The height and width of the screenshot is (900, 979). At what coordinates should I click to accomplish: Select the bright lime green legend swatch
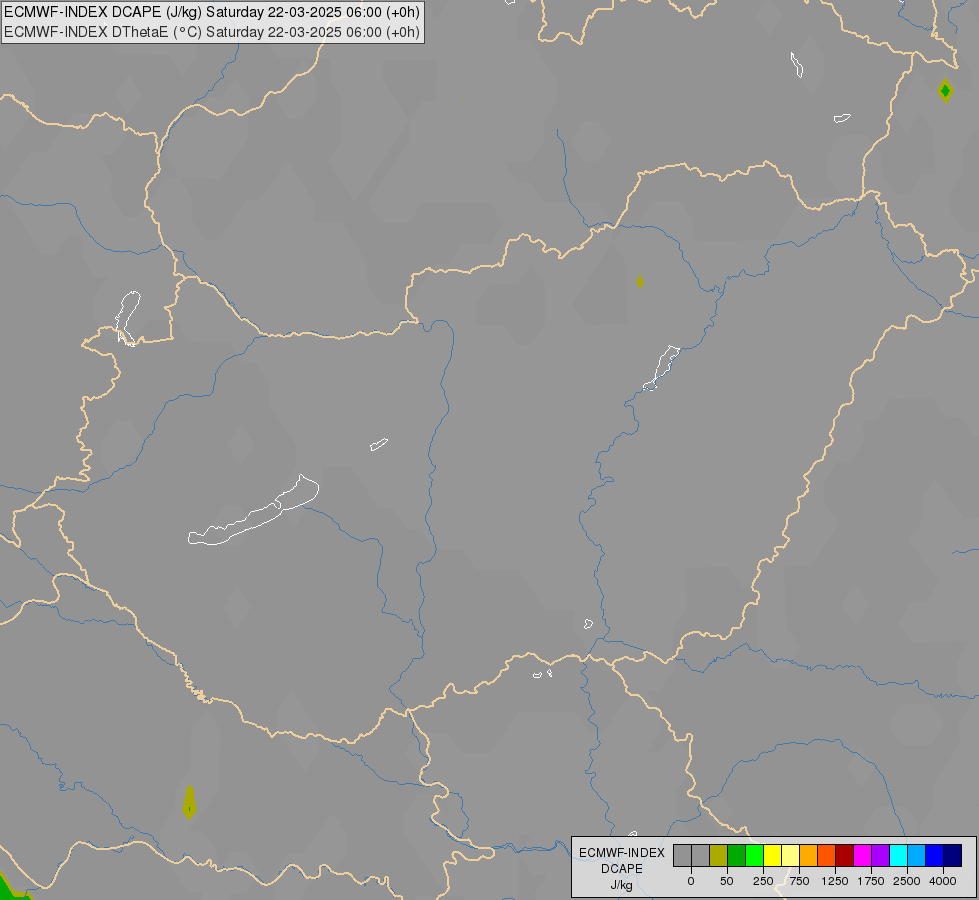pyautogui.click(x=754, y=856)
